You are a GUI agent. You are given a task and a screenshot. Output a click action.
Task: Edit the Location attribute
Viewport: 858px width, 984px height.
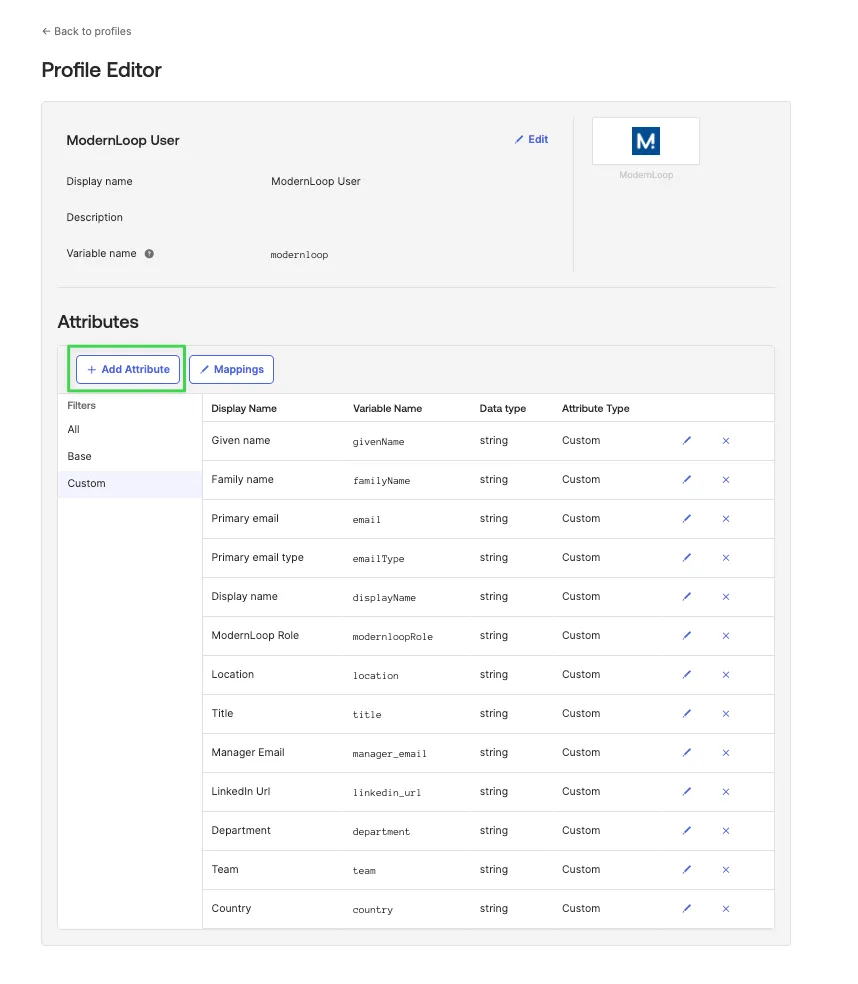(x=687, y=675)
